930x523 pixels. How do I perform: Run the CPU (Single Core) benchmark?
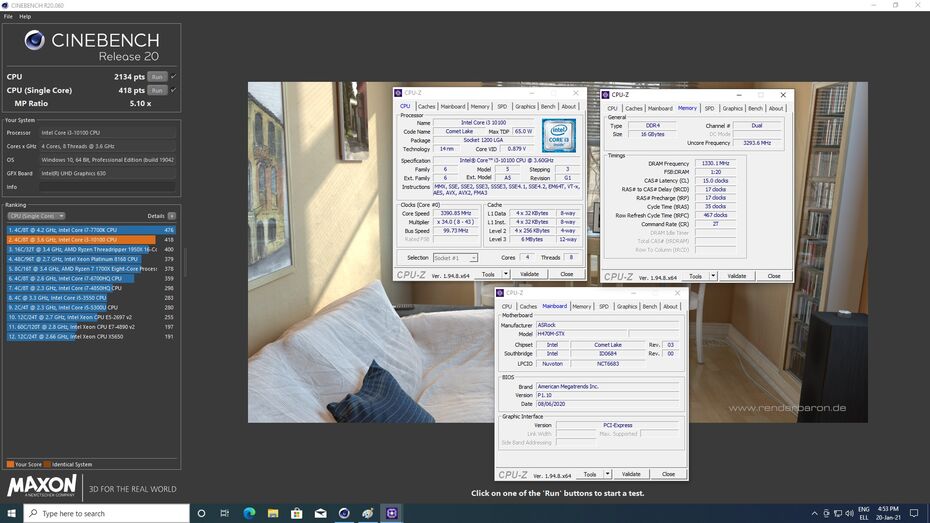(x=157, y=90)
